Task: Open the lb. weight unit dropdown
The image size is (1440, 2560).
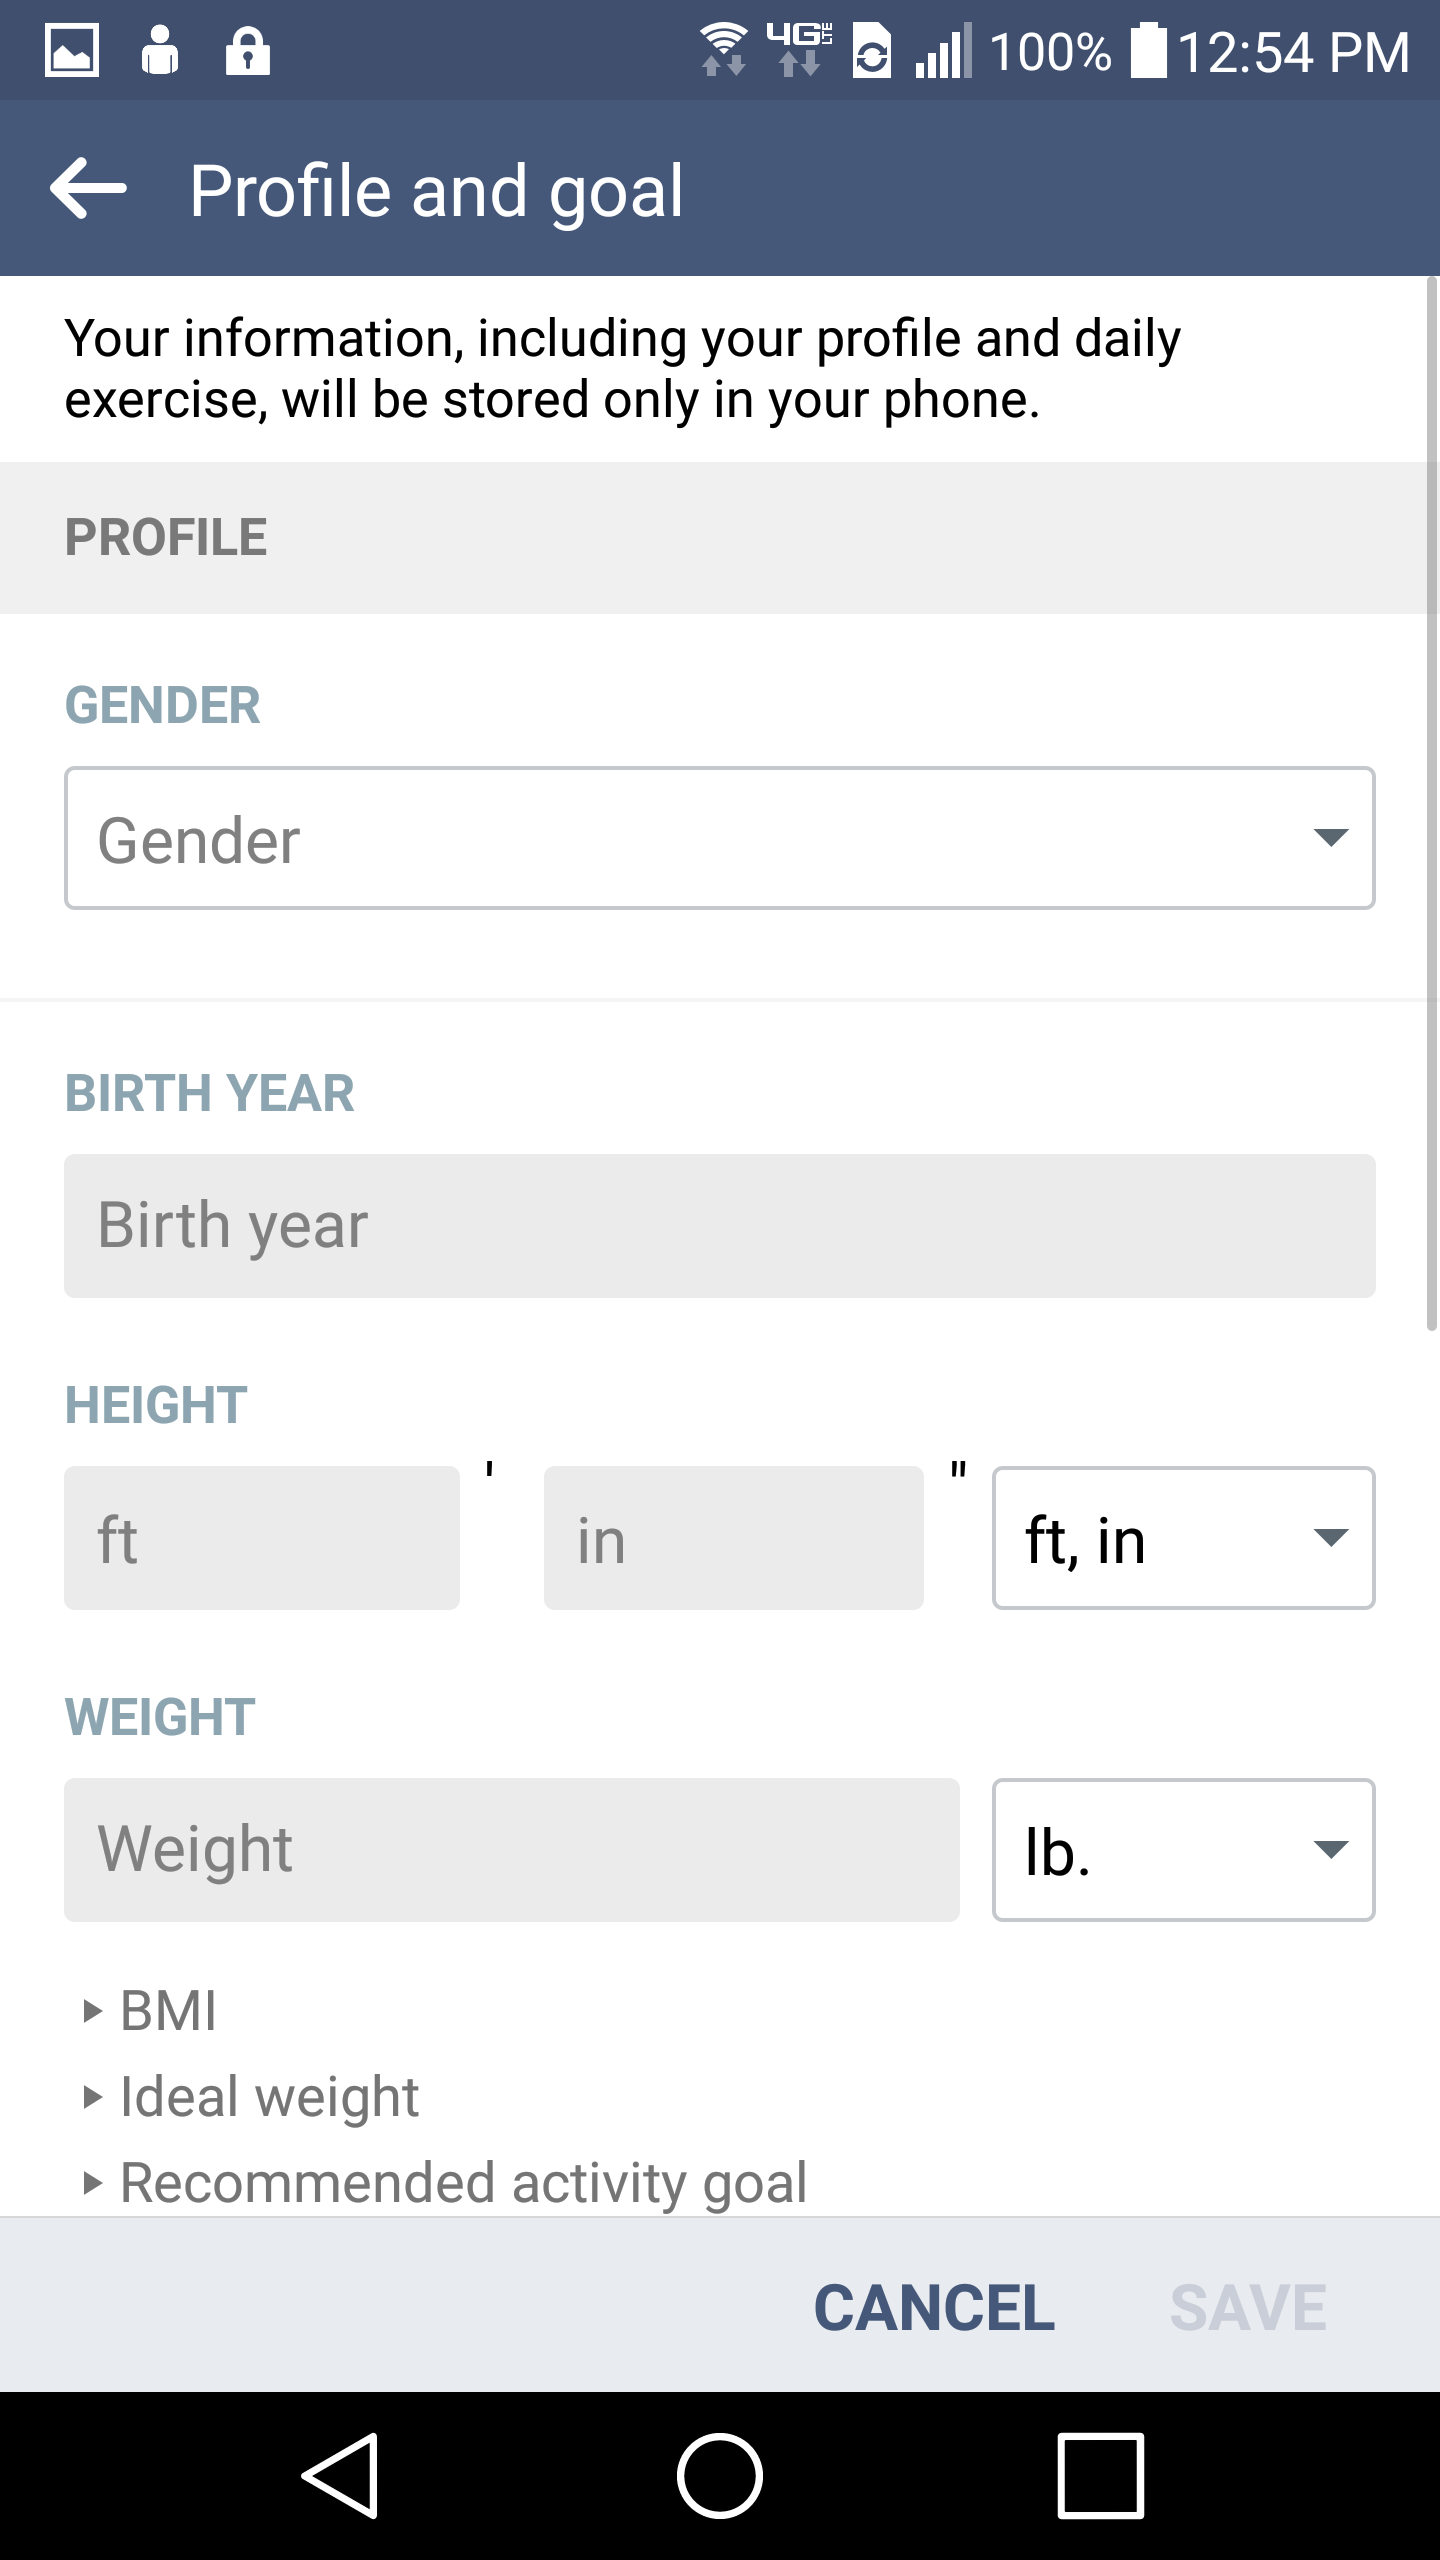Action: coord(1184,1850)
